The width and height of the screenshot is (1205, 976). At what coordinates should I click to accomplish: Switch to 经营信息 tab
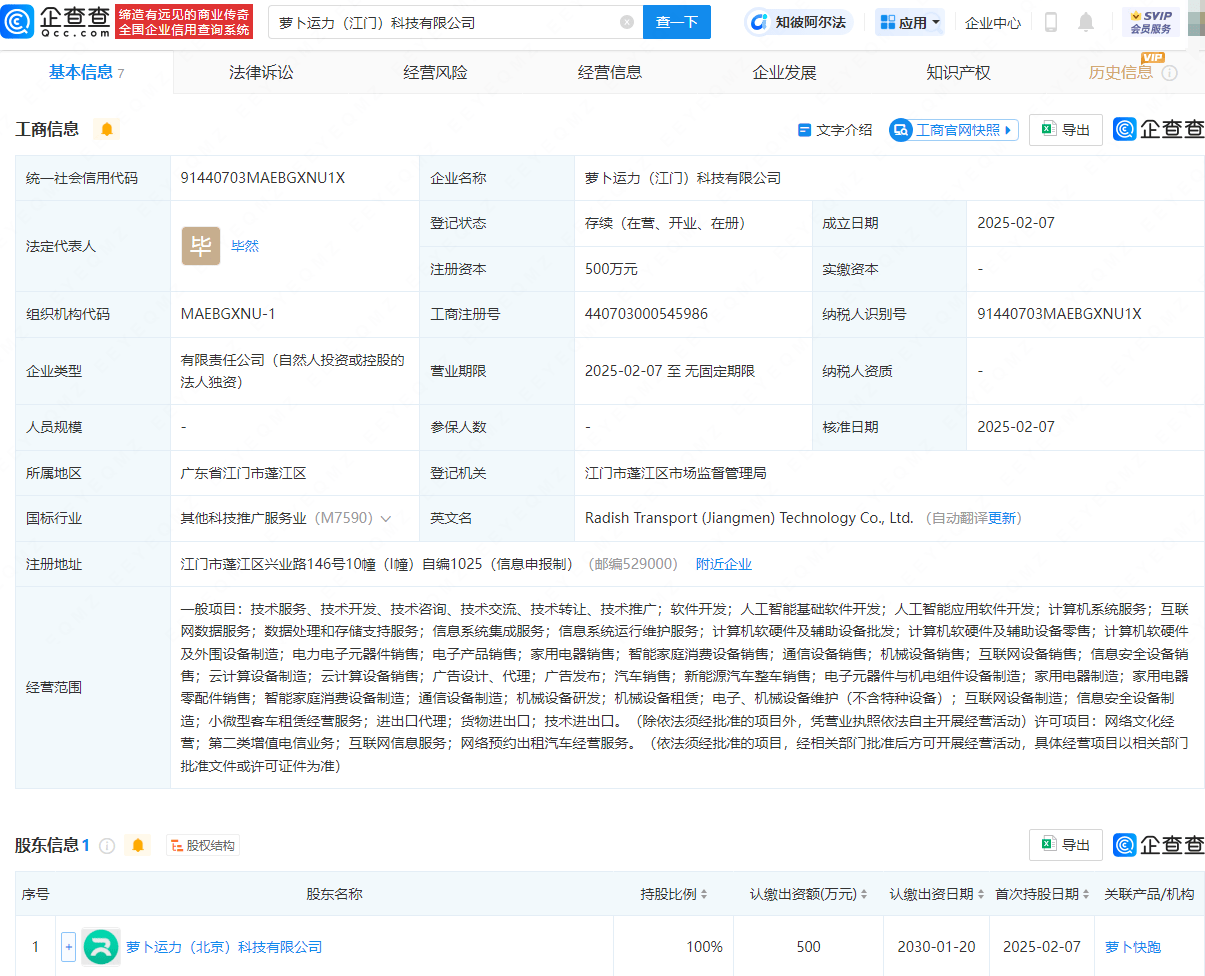(610, 73)
